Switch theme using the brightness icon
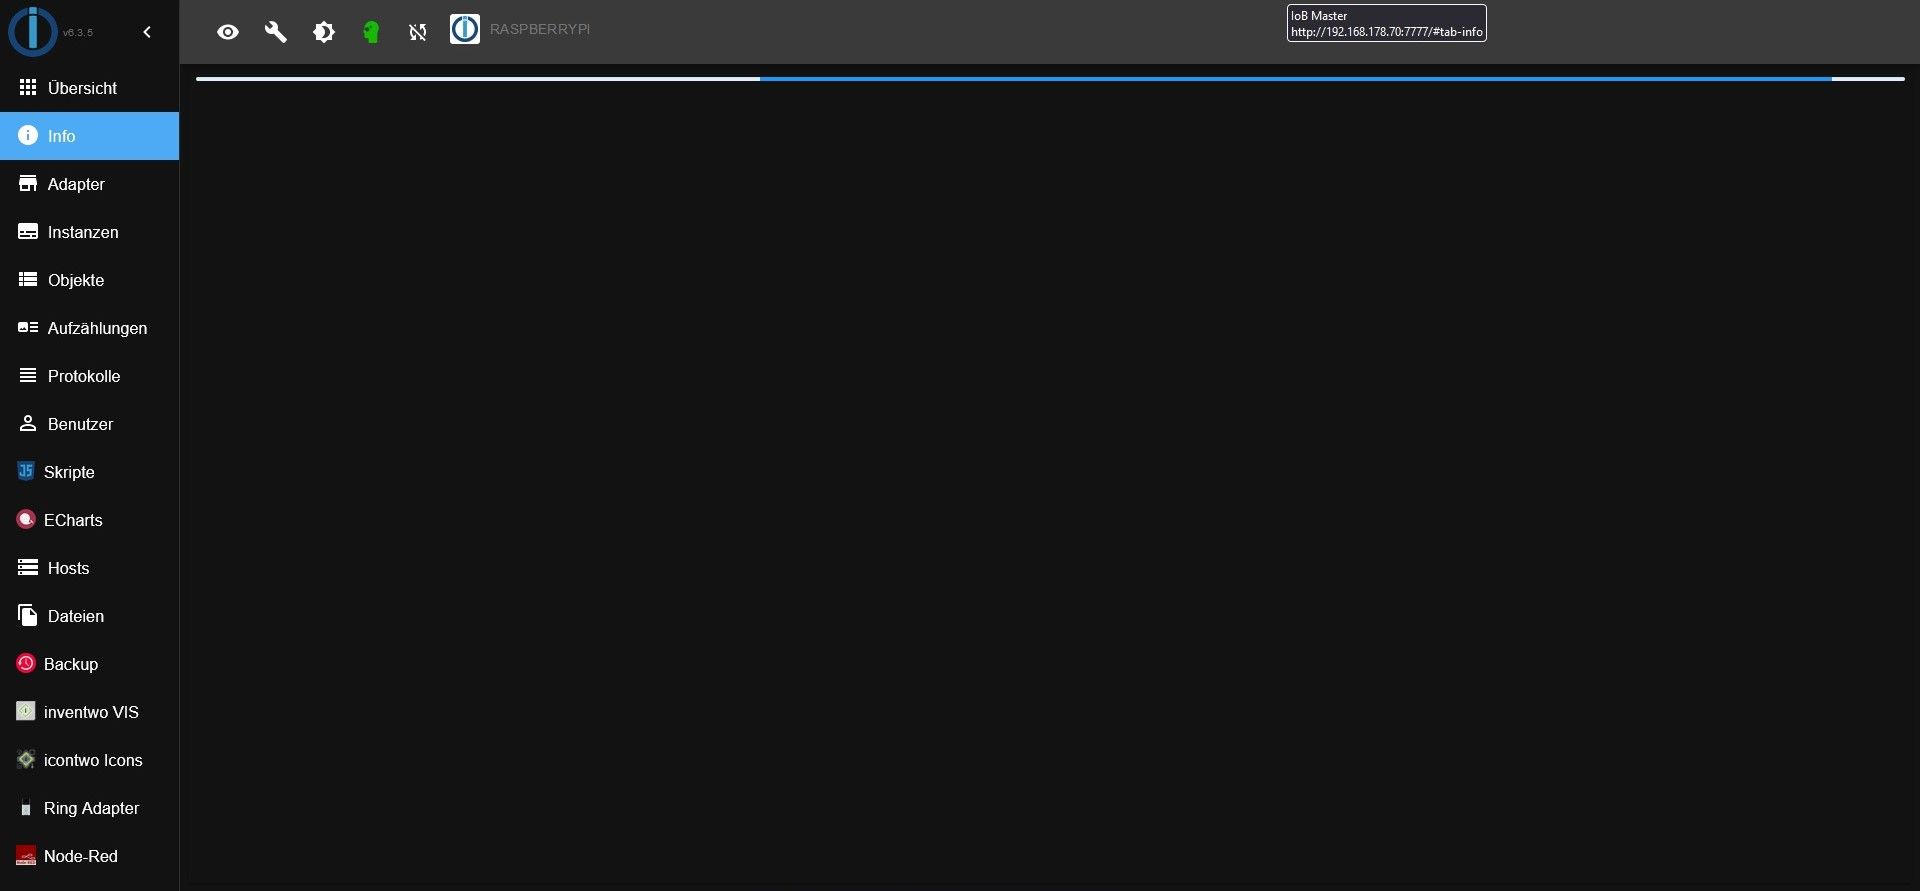This screenshot has height=891, width=1920. pyautogui.click(x=324, y=32)
